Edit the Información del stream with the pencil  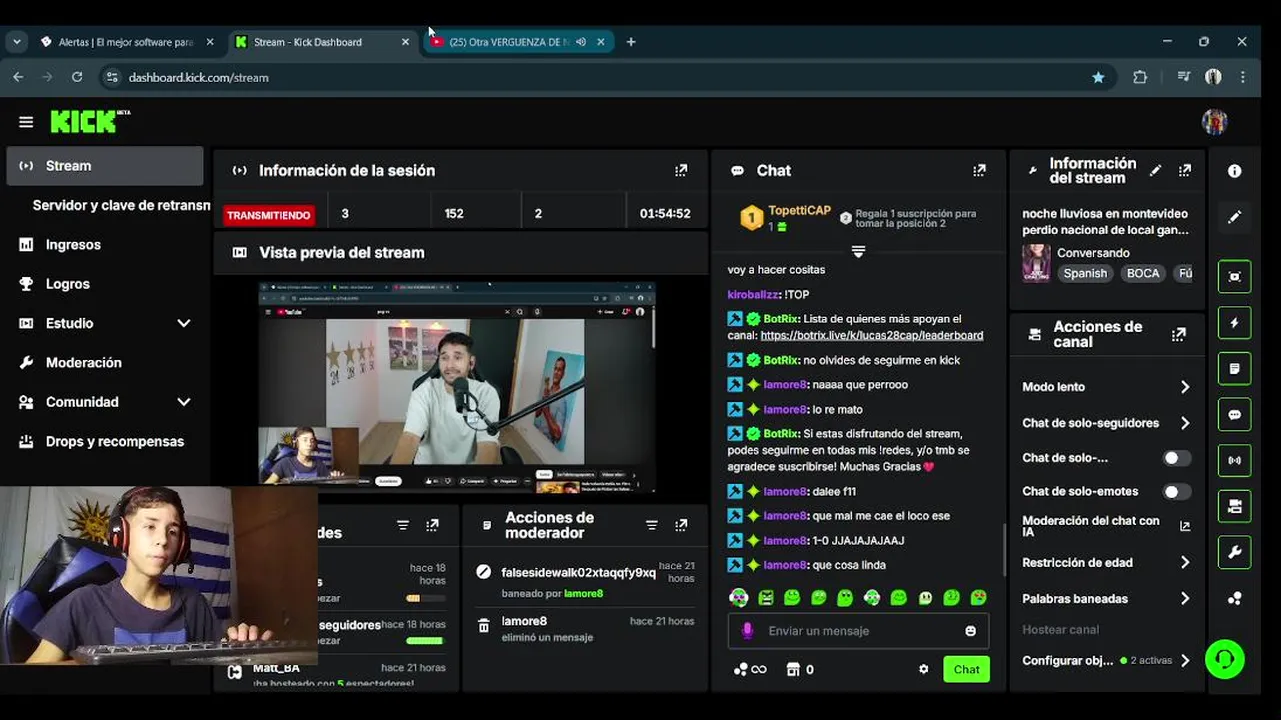point(1155,171)
